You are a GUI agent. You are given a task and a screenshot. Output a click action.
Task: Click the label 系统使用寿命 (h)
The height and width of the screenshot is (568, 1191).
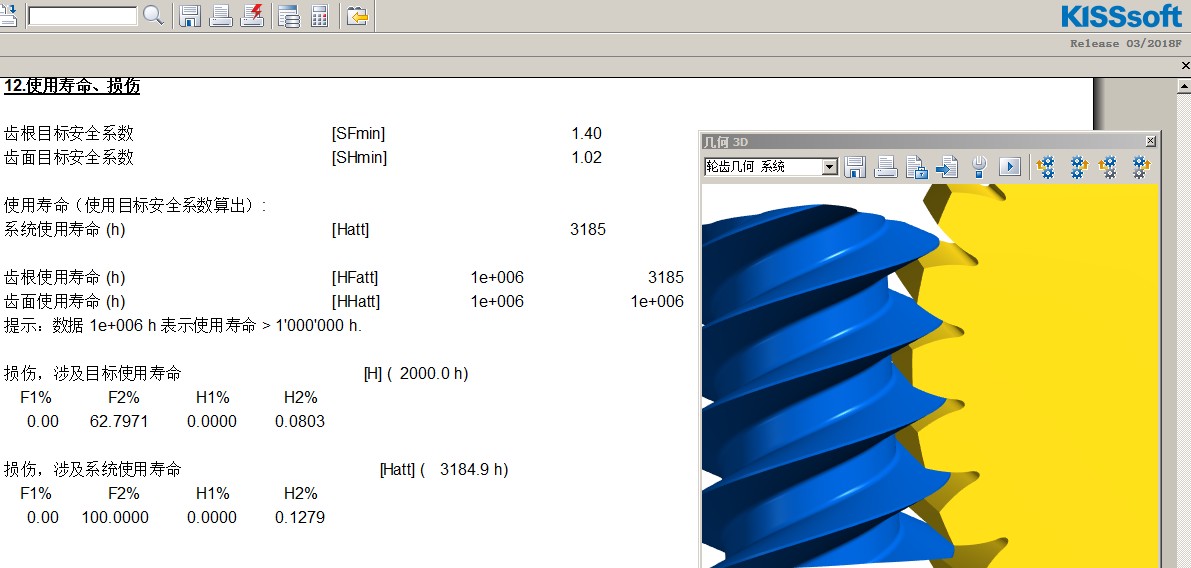point(65,229)
